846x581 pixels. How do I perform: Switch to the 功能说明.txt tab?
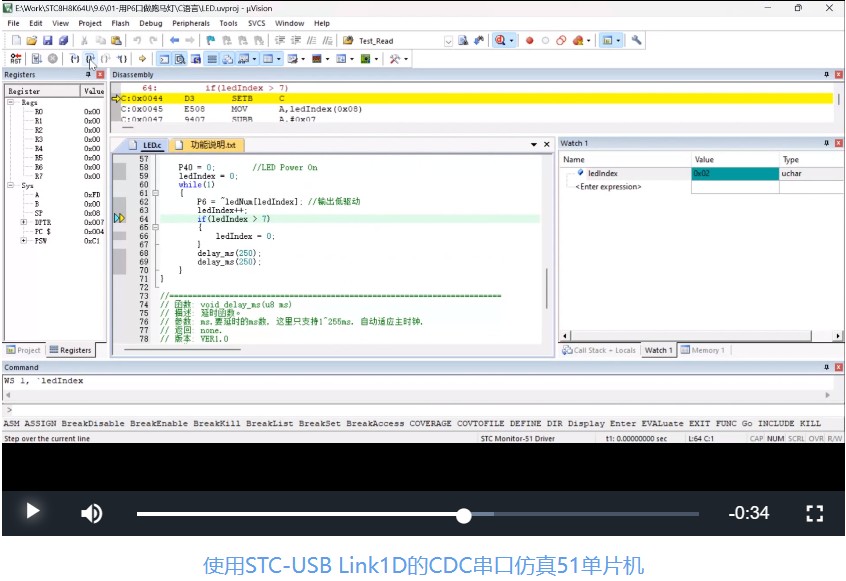click(207, 145)
